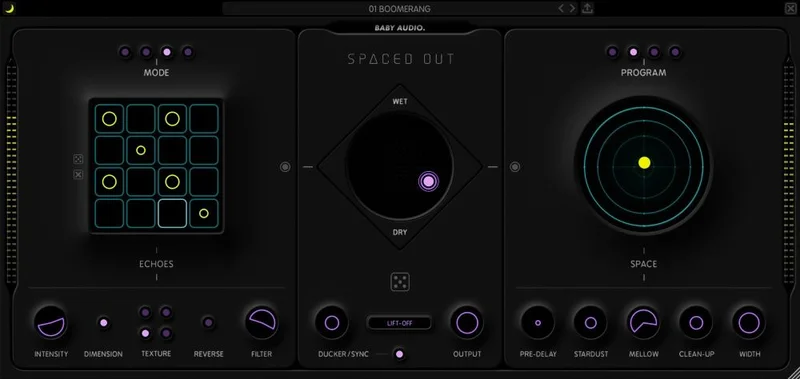This screenshot has height=379, width=800.
Task: Click the WIDTH knob
Action: (x=749, y=323)
